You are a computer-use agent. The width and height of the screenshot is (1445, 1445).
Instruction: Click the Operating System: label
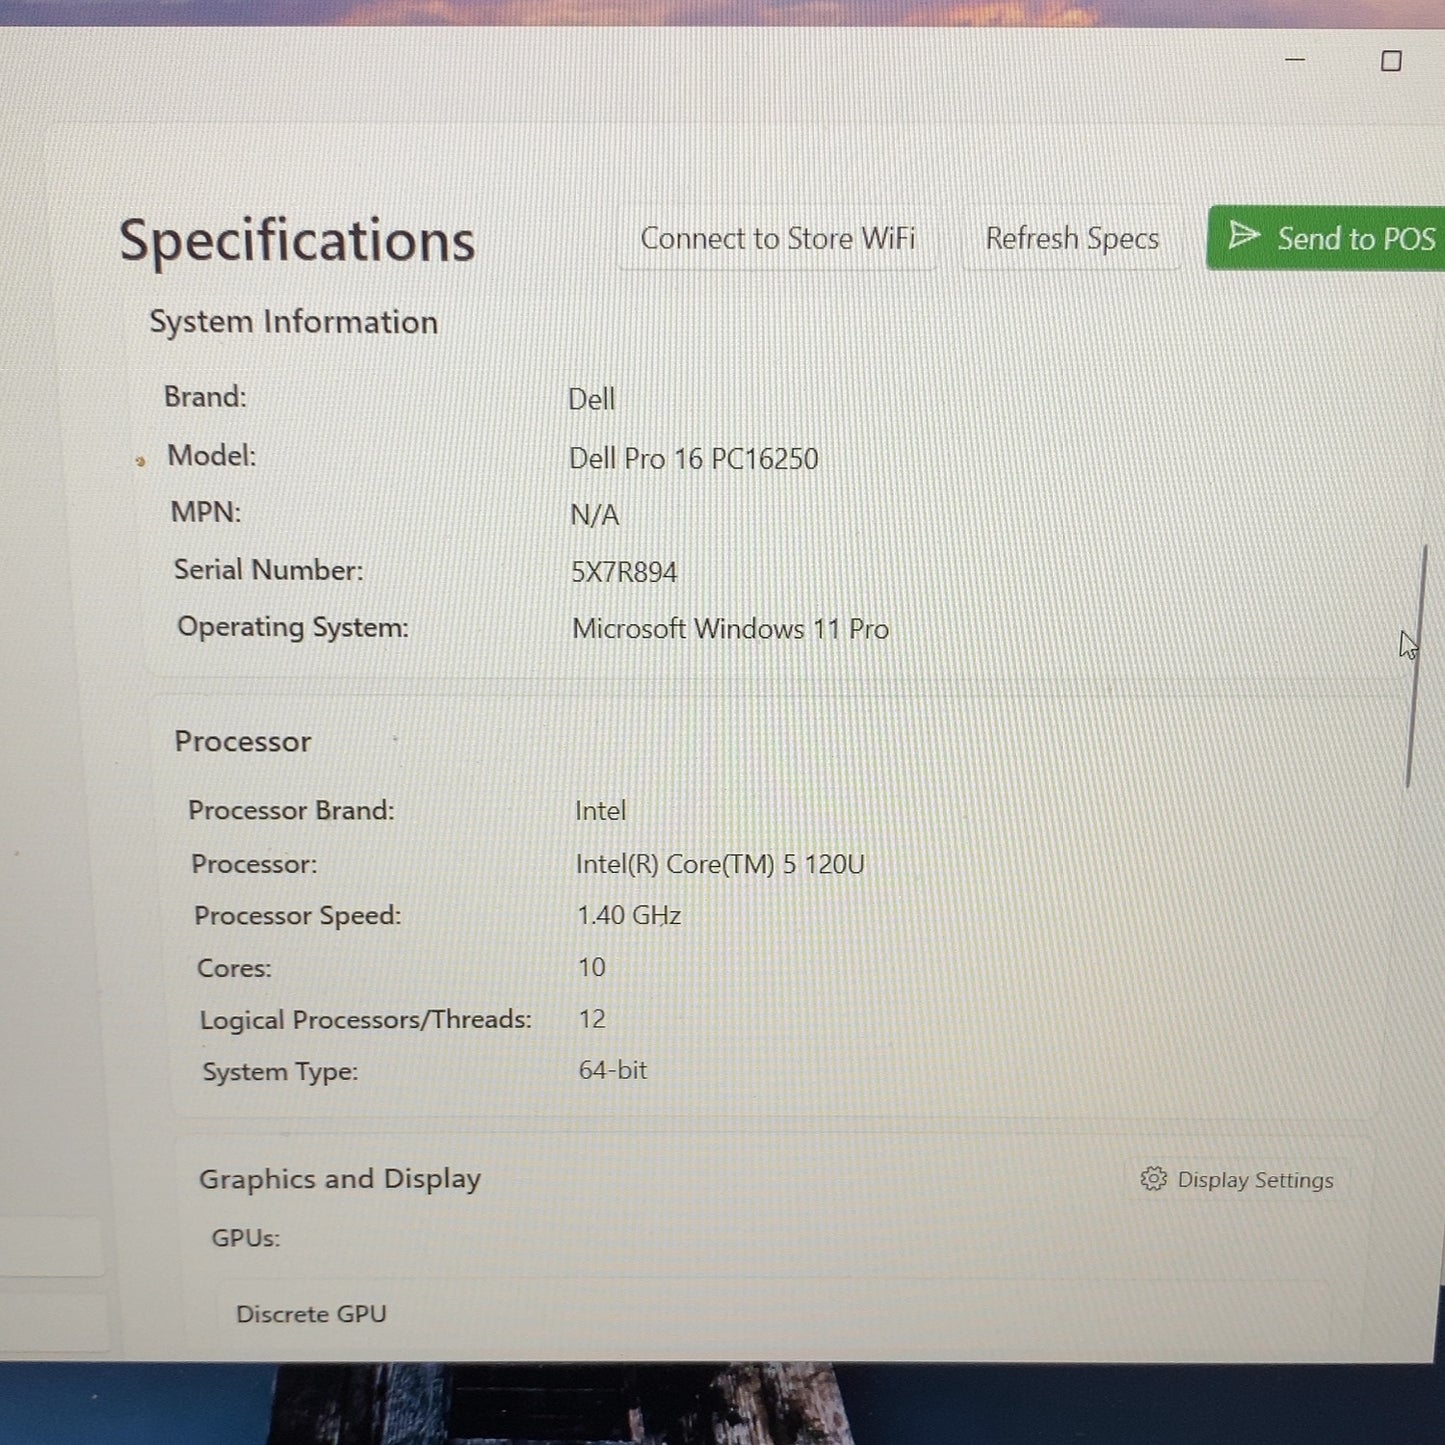point(293,628)
